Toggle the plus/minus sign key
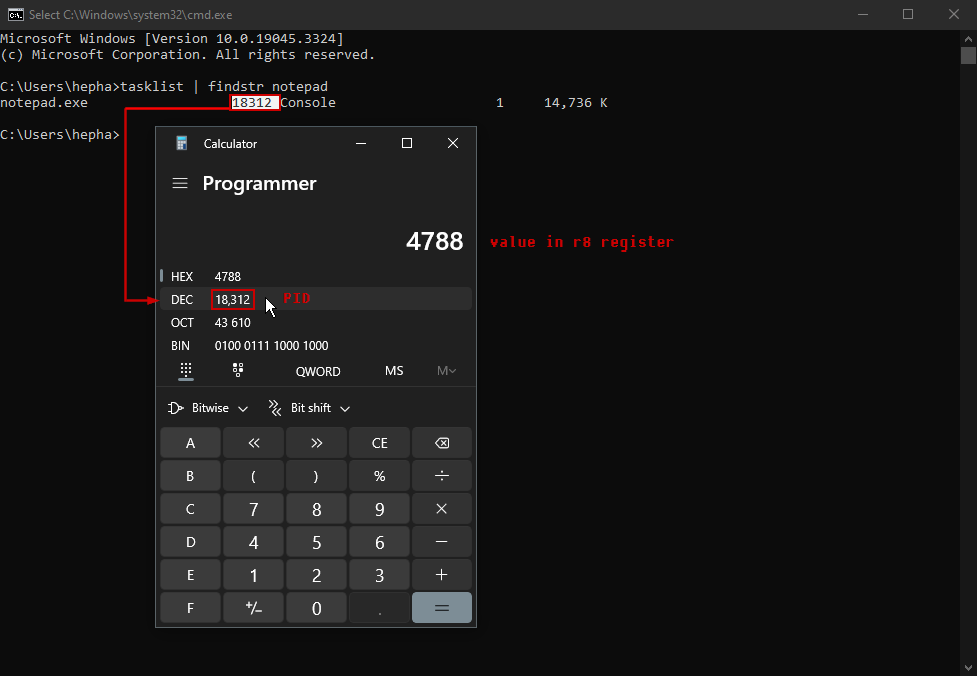The height and width of the screenshot is (676, 977). [x=253, y=607]
